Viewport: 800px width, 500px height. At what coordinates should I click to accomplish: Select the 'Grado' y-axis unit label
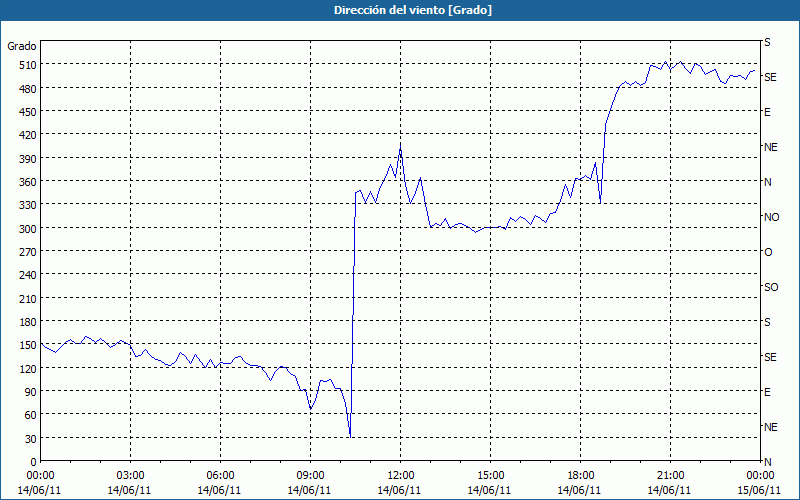point(22,46)
